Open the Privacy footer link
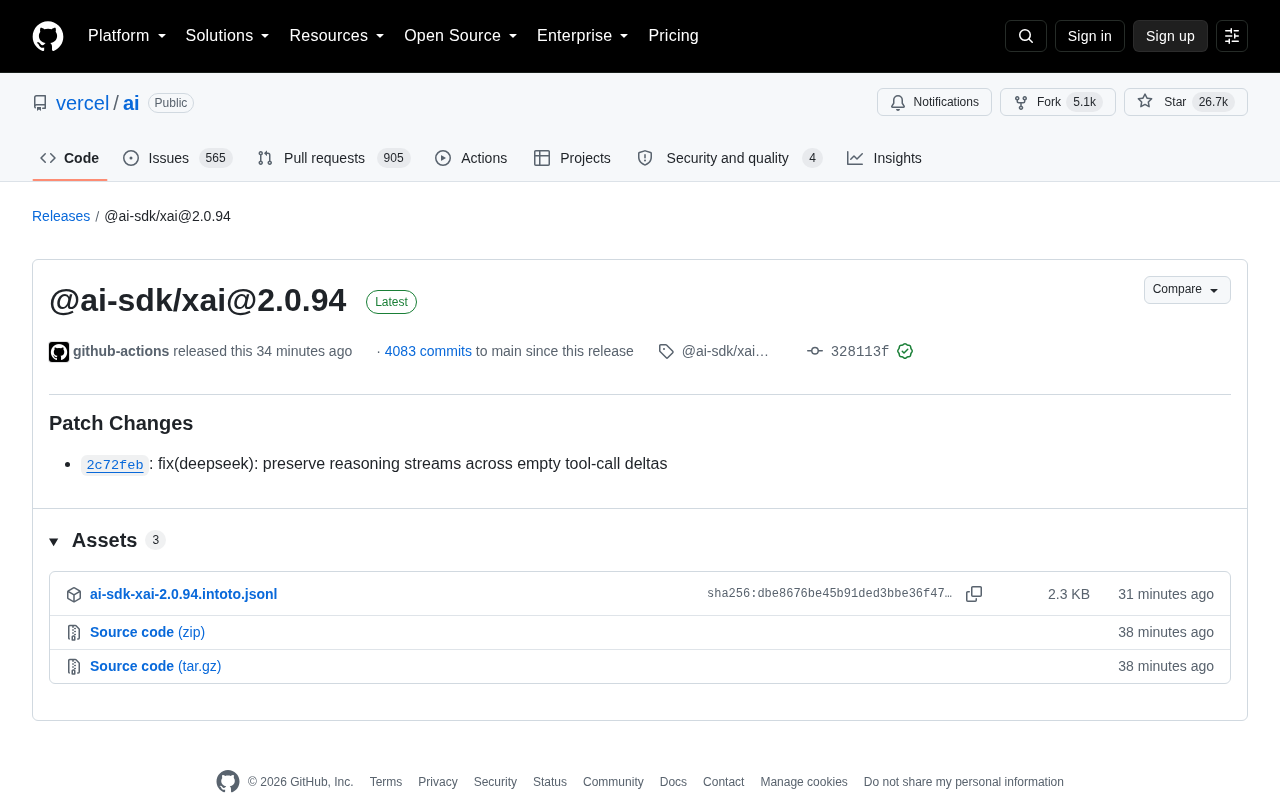Screen dimensions: 1280x800 [x=438, y=782]
